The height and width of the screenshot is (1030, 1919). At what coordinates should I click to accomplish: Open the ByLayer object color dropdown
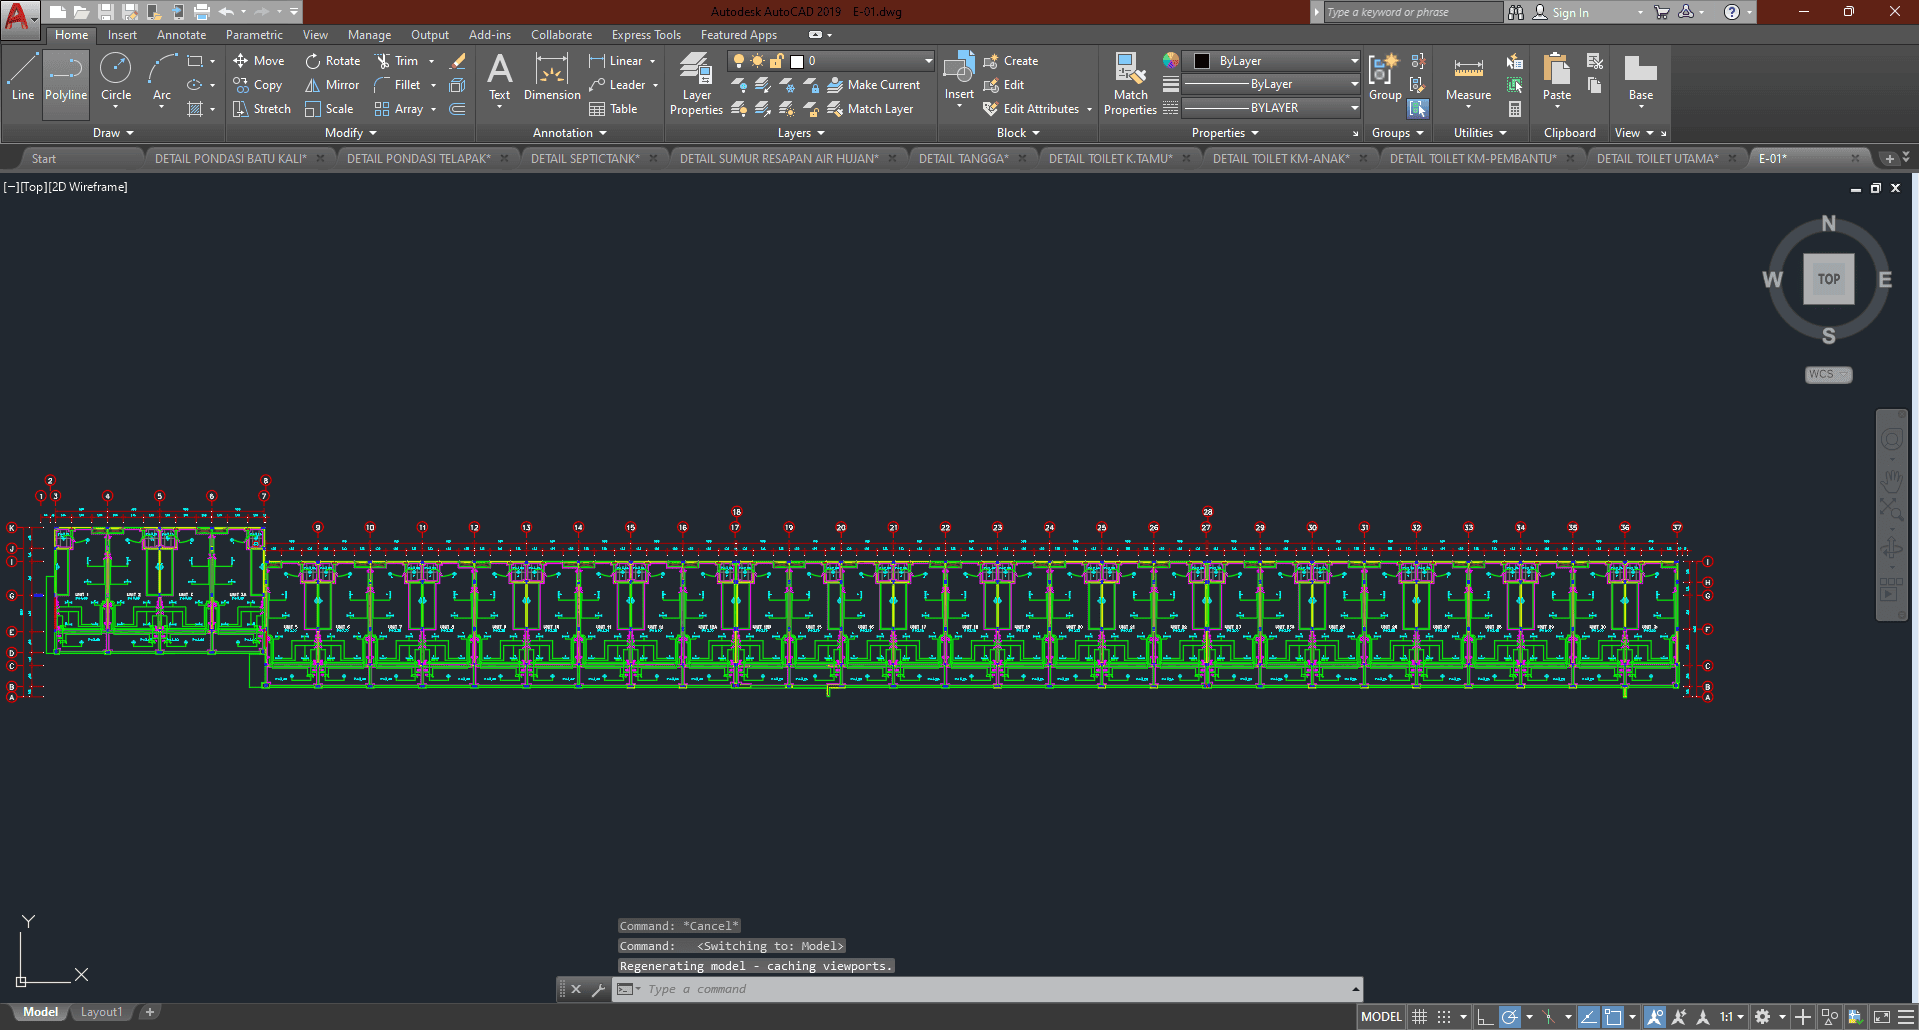(x=1354, y=61)
